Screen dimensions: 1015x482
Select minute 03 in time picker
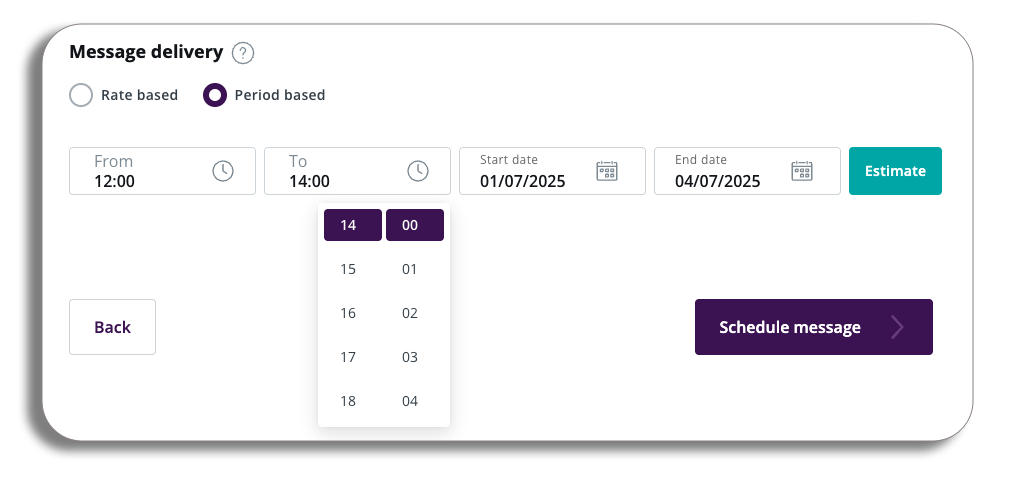pyautogui.click(x=409, y=357)
